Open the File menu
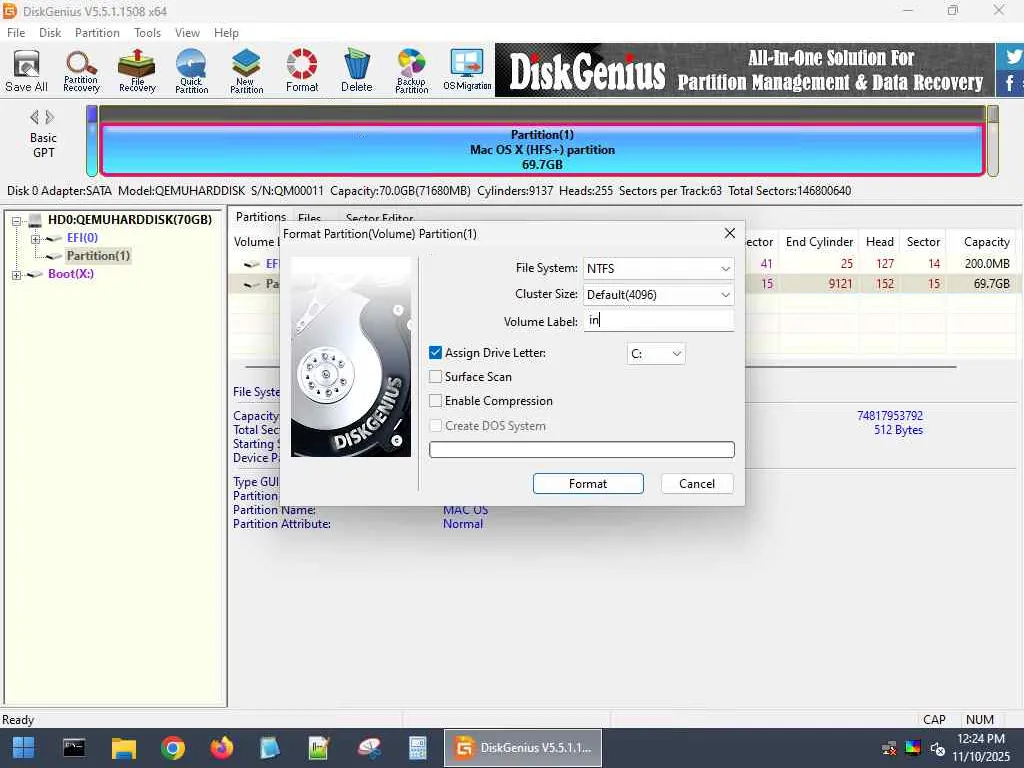1024x768 pixels. click(x=16, y=33)
